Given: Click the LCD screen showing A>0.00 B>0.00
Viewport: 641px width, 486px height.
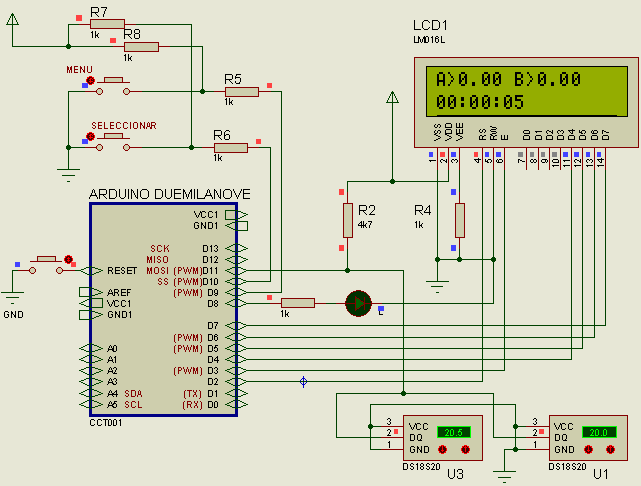Looking at the screenshot, I should click(x=527, y=92).
